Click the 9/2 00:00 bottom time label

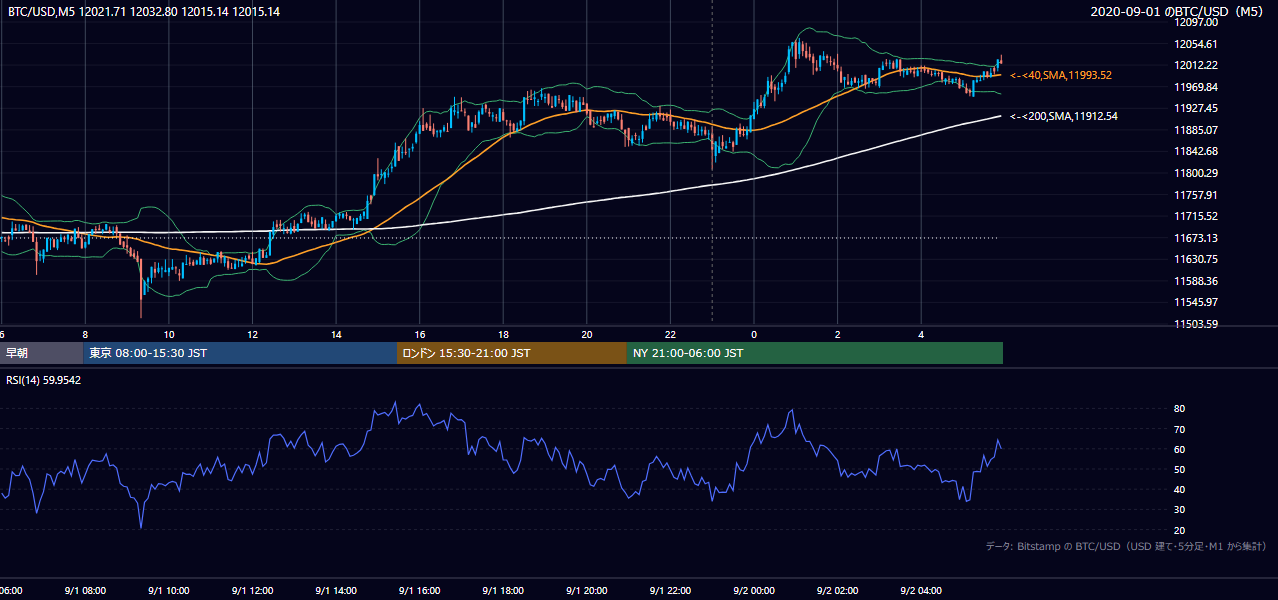pos(754,590)
